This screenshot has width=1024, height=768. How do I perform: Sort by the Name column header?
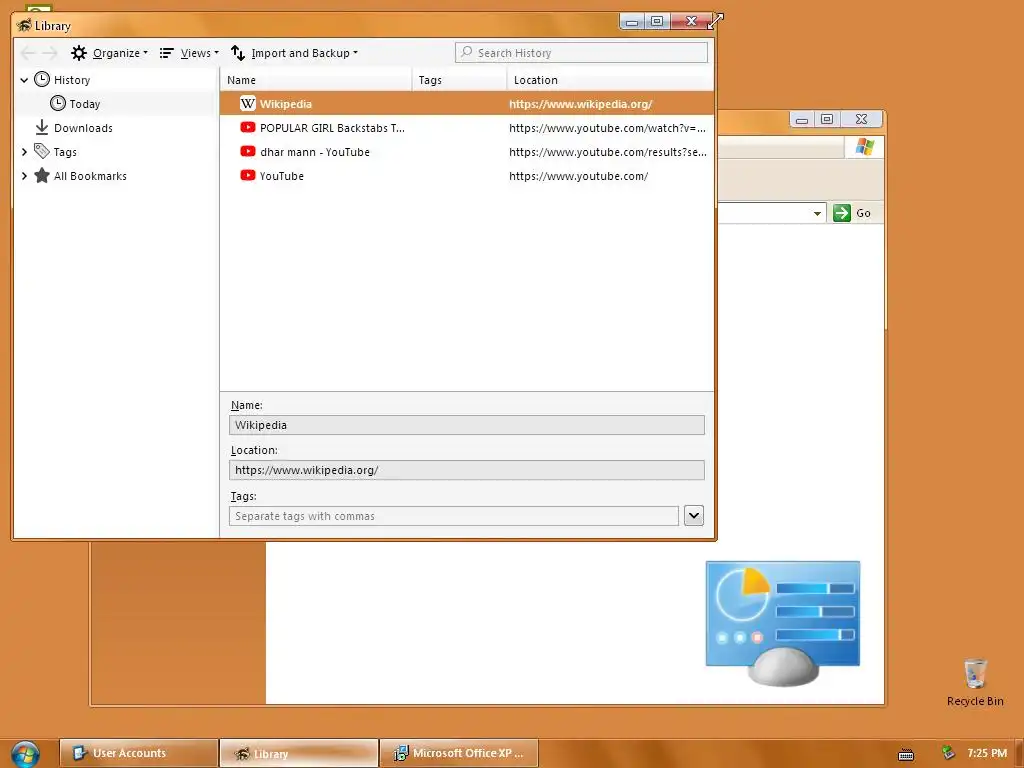click(316, 80)
